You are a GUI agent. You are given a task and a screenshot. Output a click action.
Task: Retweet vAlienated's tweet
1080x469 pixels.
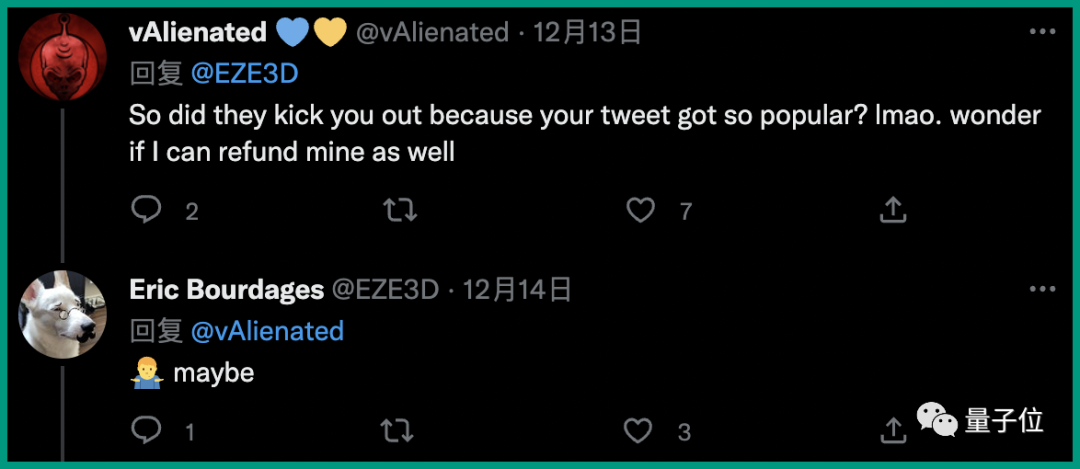400,210
